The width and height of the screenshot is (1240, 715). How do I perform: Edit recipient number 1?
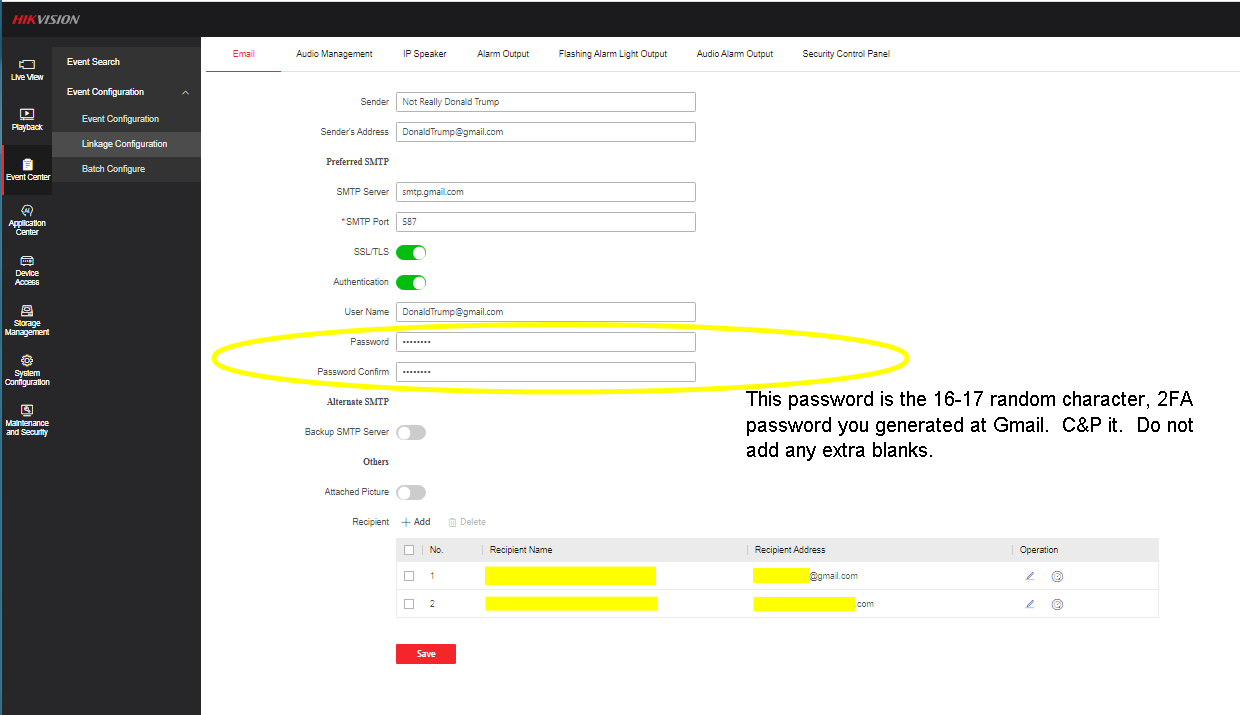[x=1030, y=575]
